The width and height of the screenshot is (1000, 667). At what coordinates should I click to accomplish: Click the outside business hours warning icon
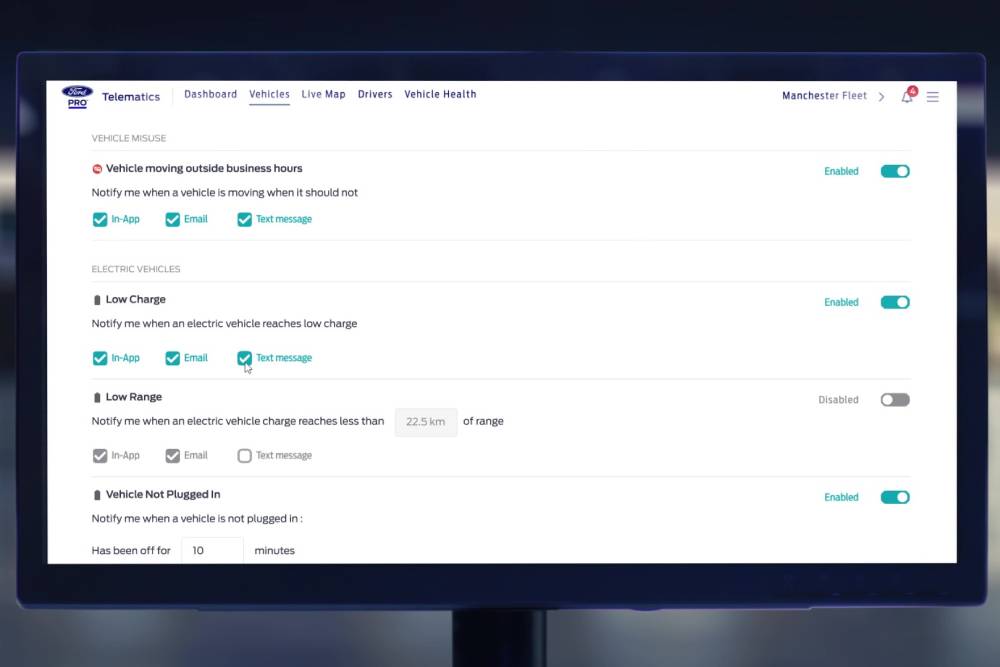[x=97, y=169]
